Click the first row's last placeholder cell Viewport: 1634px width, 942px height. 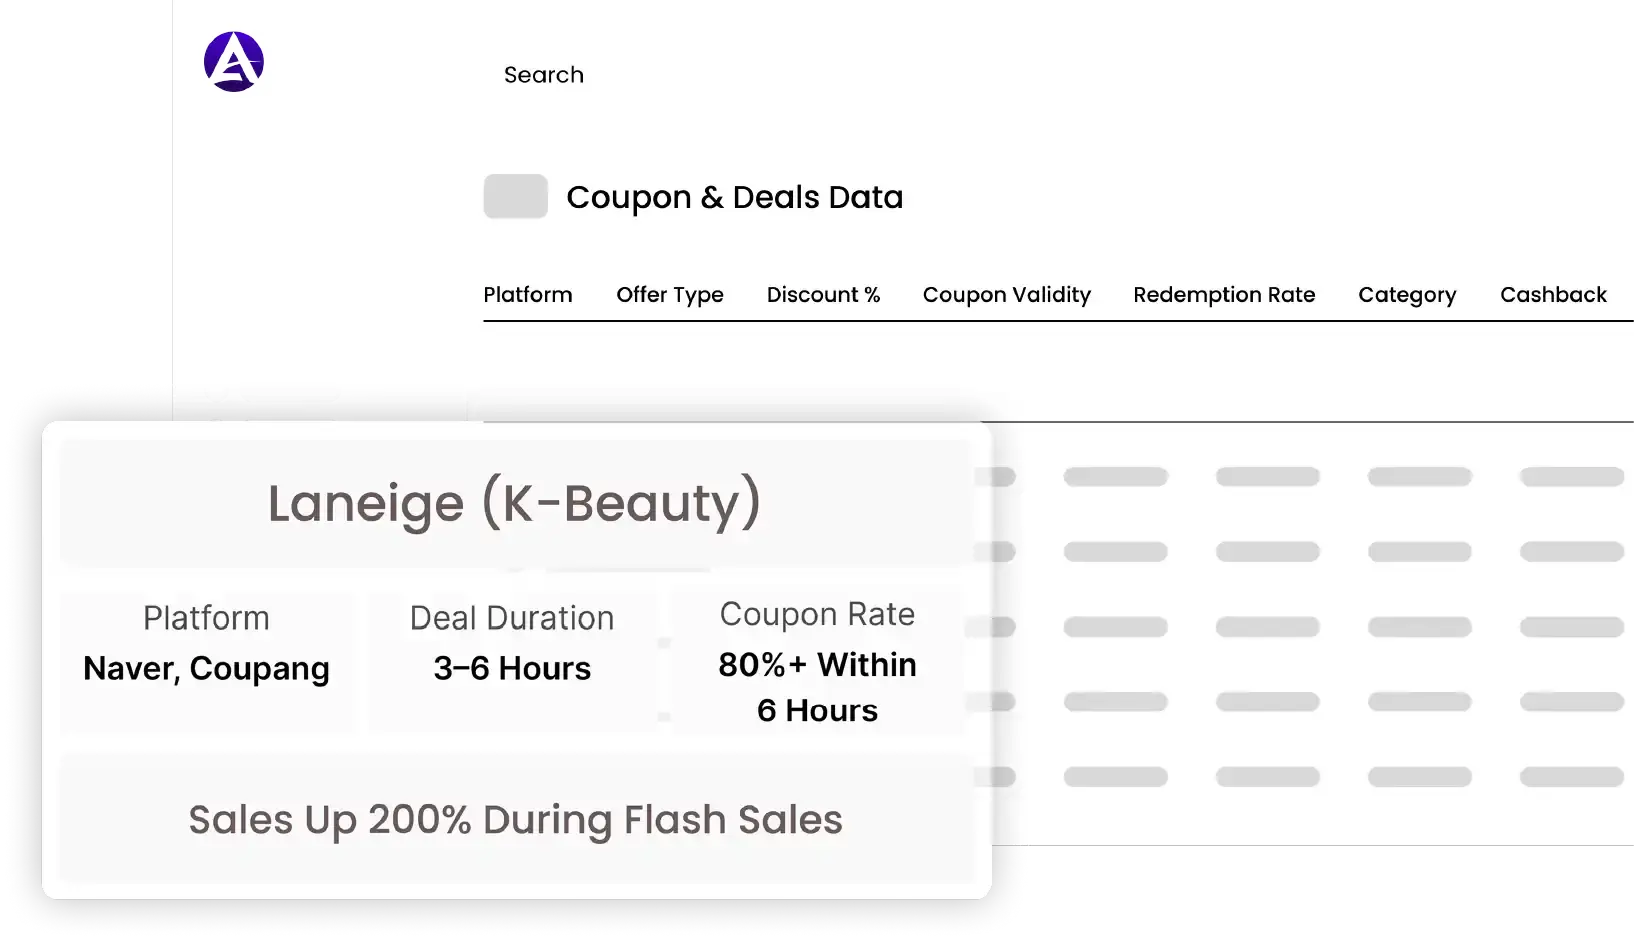[x=1571, y=477]
